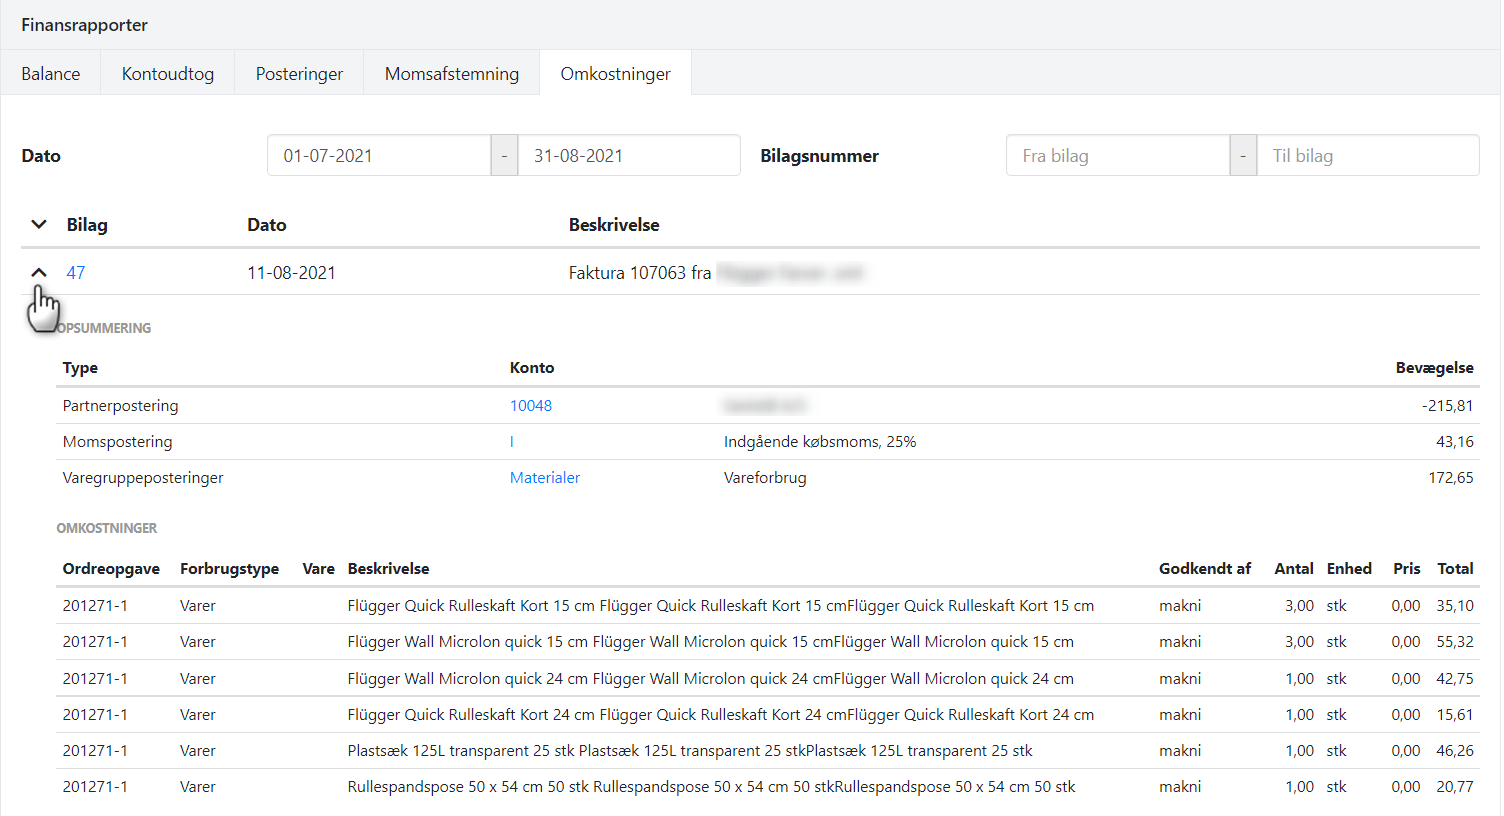
Task: Click the Dato column header
Action: (267, 225)
